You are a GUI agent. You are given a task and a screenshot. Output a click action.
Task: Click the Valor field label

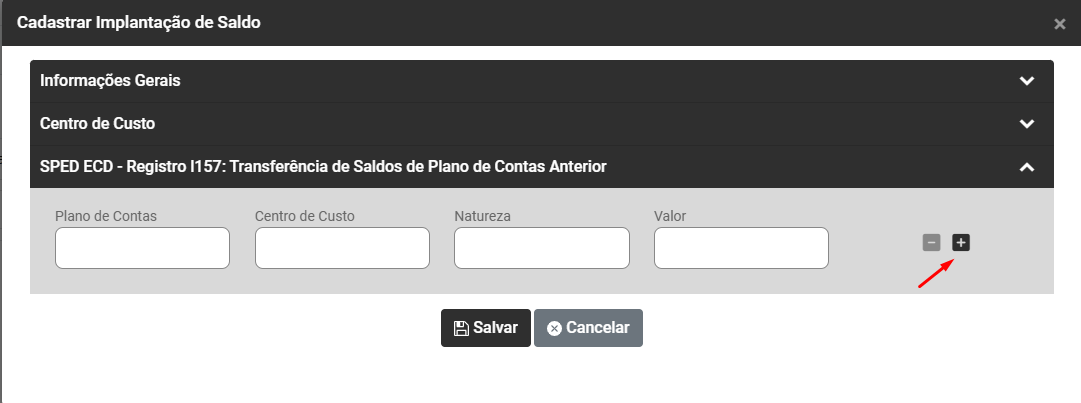[x=670, y=215]
